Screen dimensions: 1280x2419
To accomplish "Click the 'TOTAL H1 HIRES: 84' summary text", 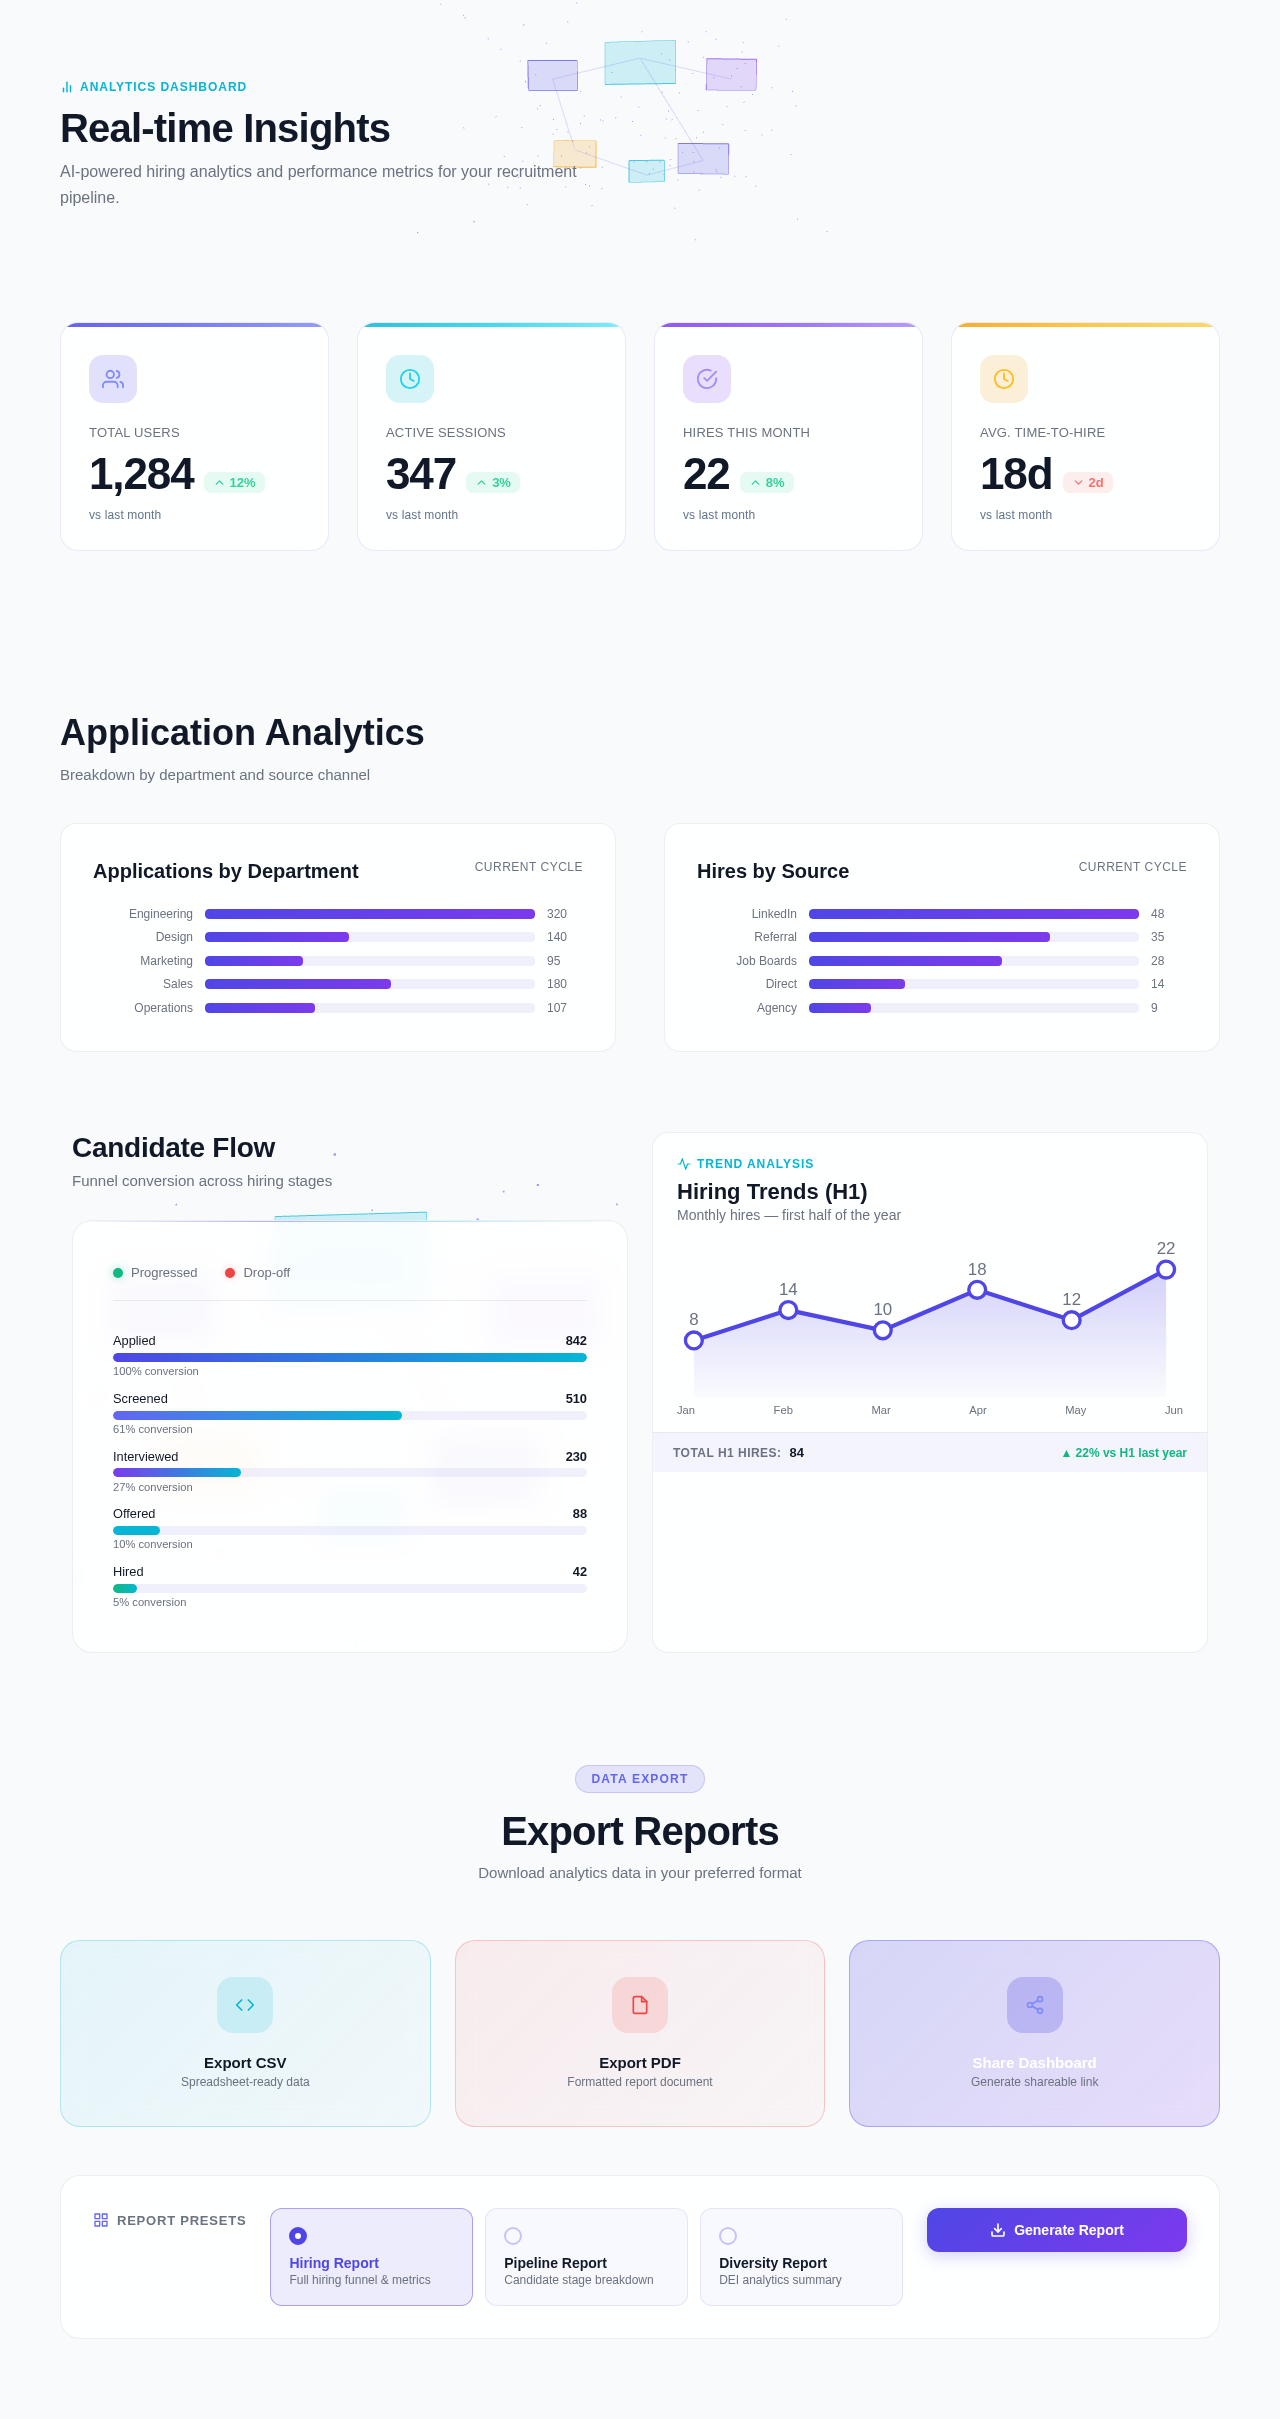I will click(x=738, y=1453).
